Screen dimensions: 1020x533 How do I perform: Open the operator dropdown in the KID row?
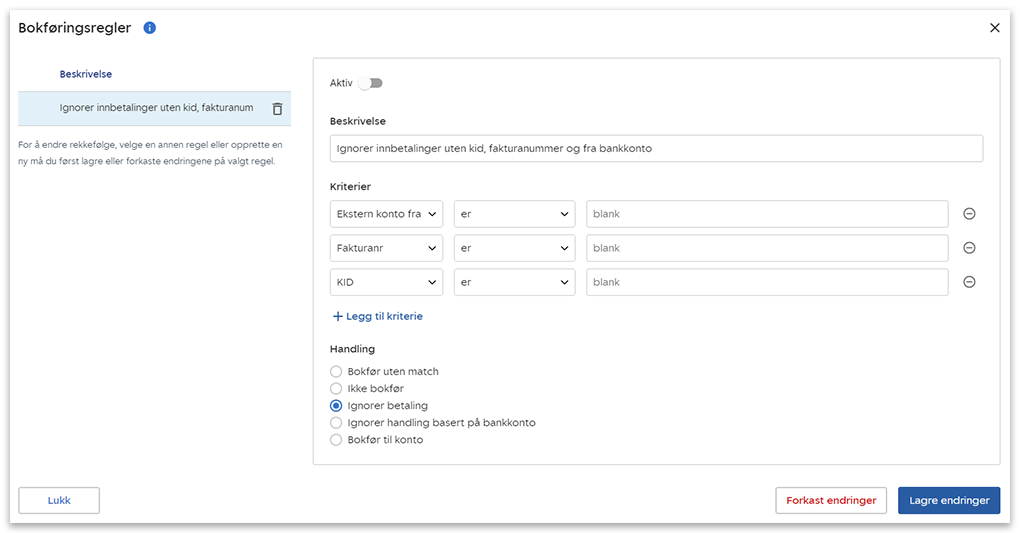click(x=514, y=282)
